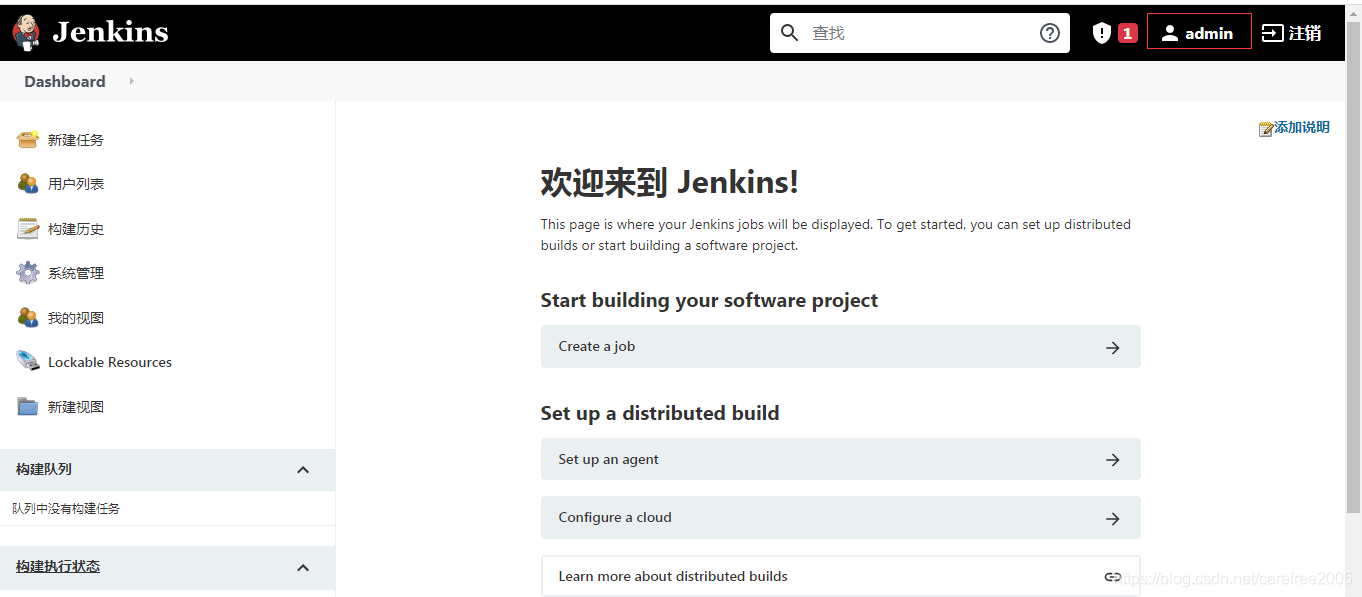
Task: Click the arrow on Set up an agent
Action: click(1113, 460)
